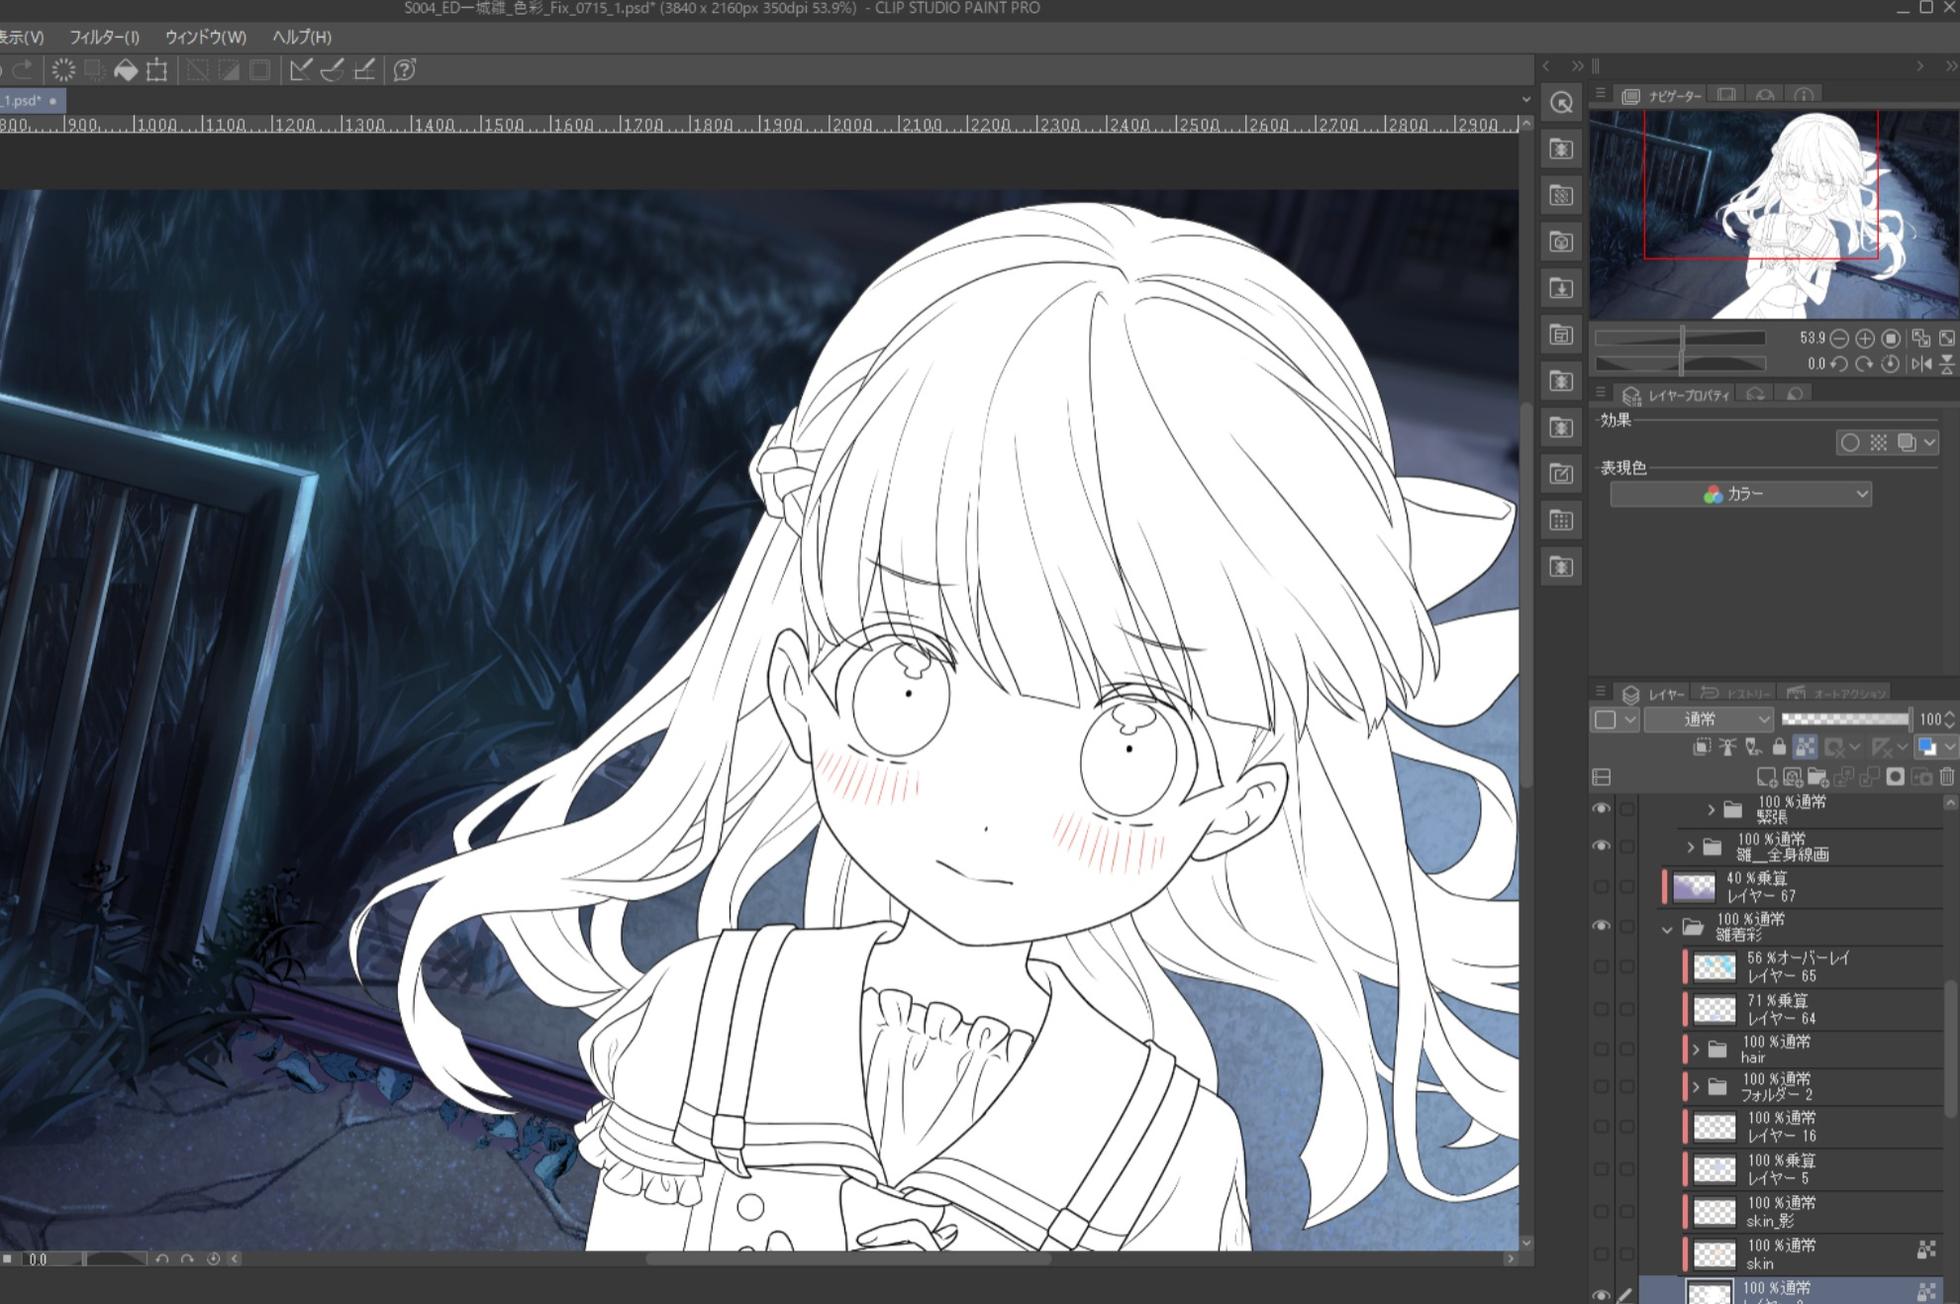The height and width of the screenshot is (1304, 1960).
Task: Show レイヤー 67 by clicking its visibility box
Action: pyautogui.click(x=1601, y=886)
